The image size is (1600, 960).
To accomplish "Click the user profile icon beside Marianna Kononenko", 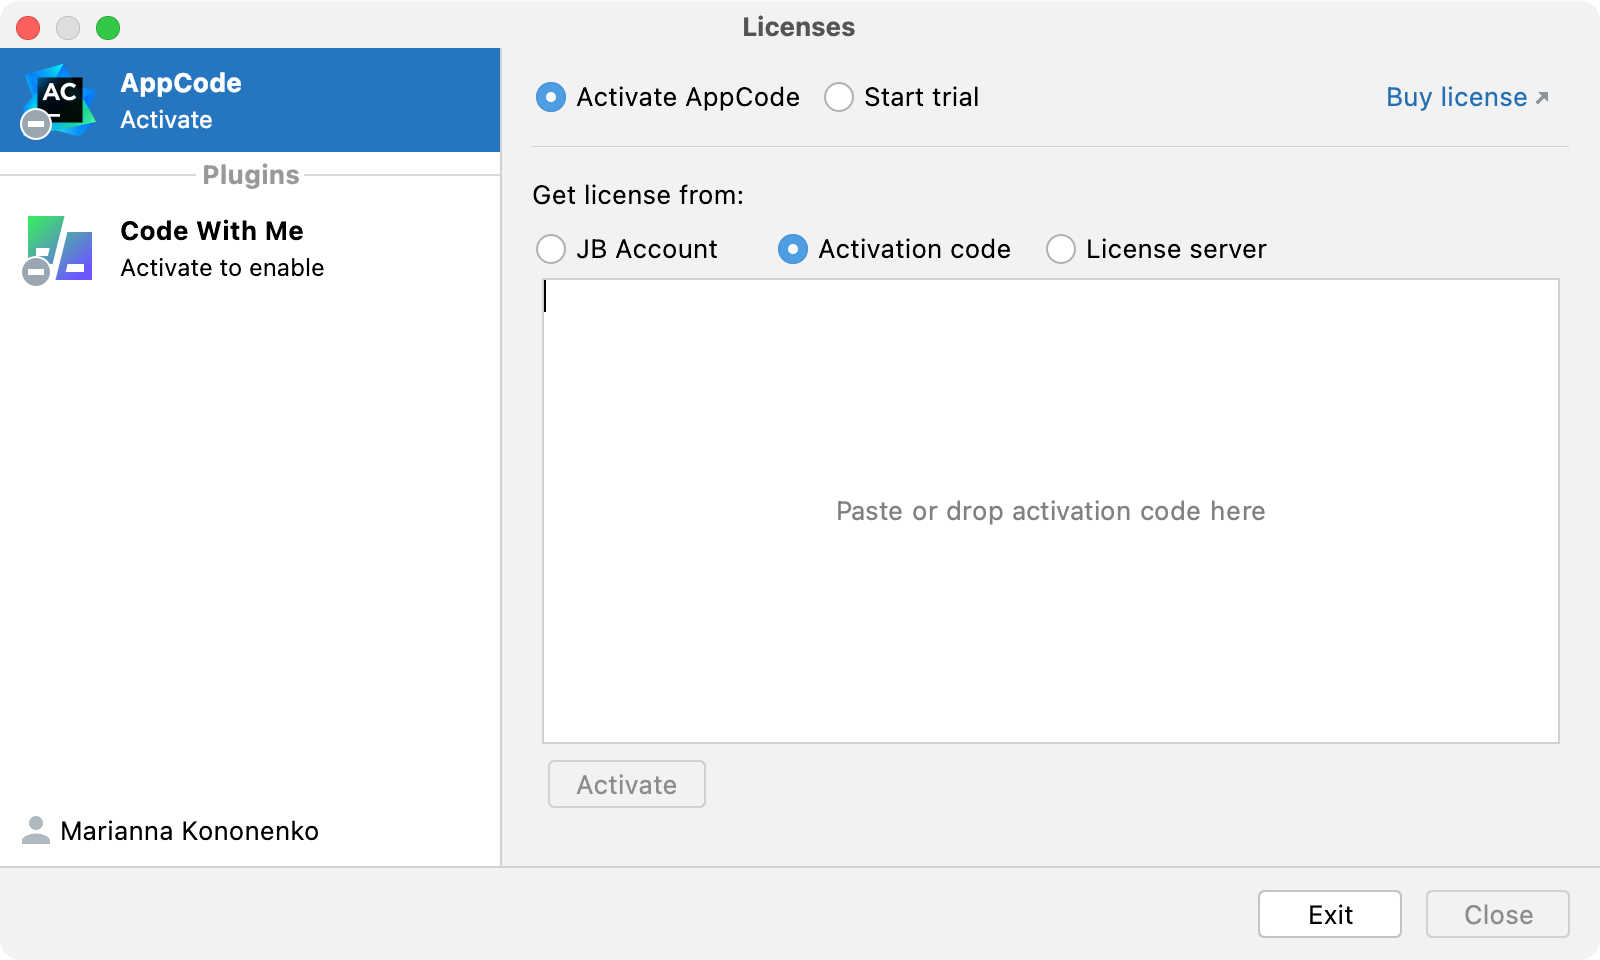I will 35,831.
